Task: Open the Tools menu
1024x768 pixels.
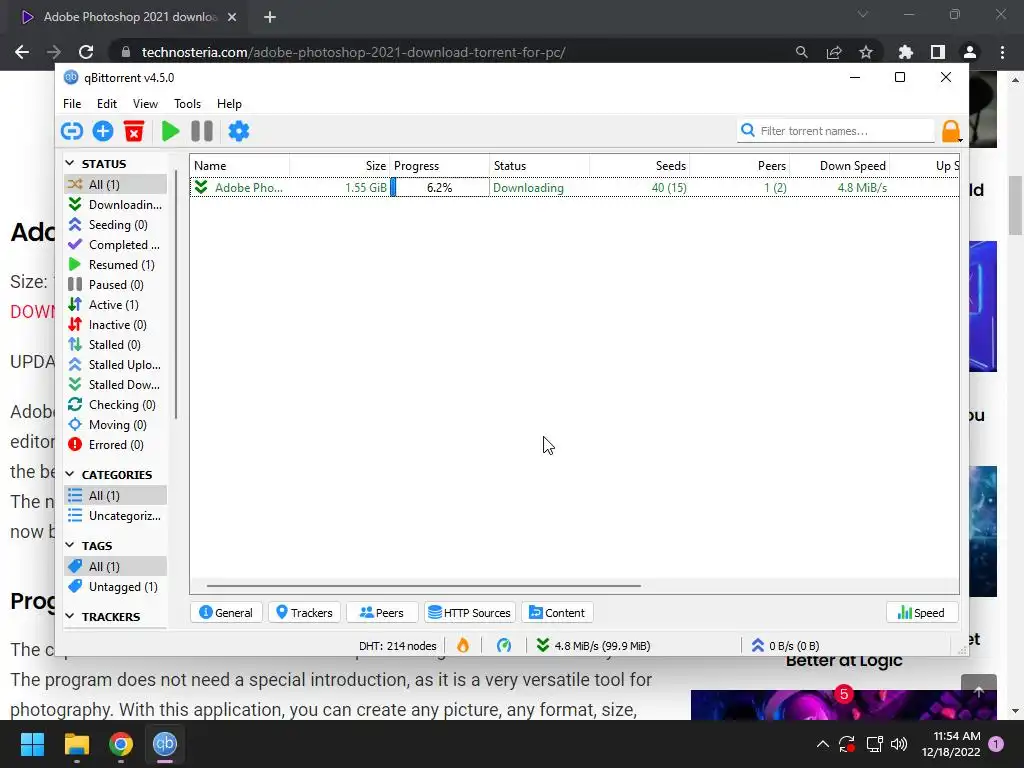Action: pyautogui.click(x=187, y=104)
